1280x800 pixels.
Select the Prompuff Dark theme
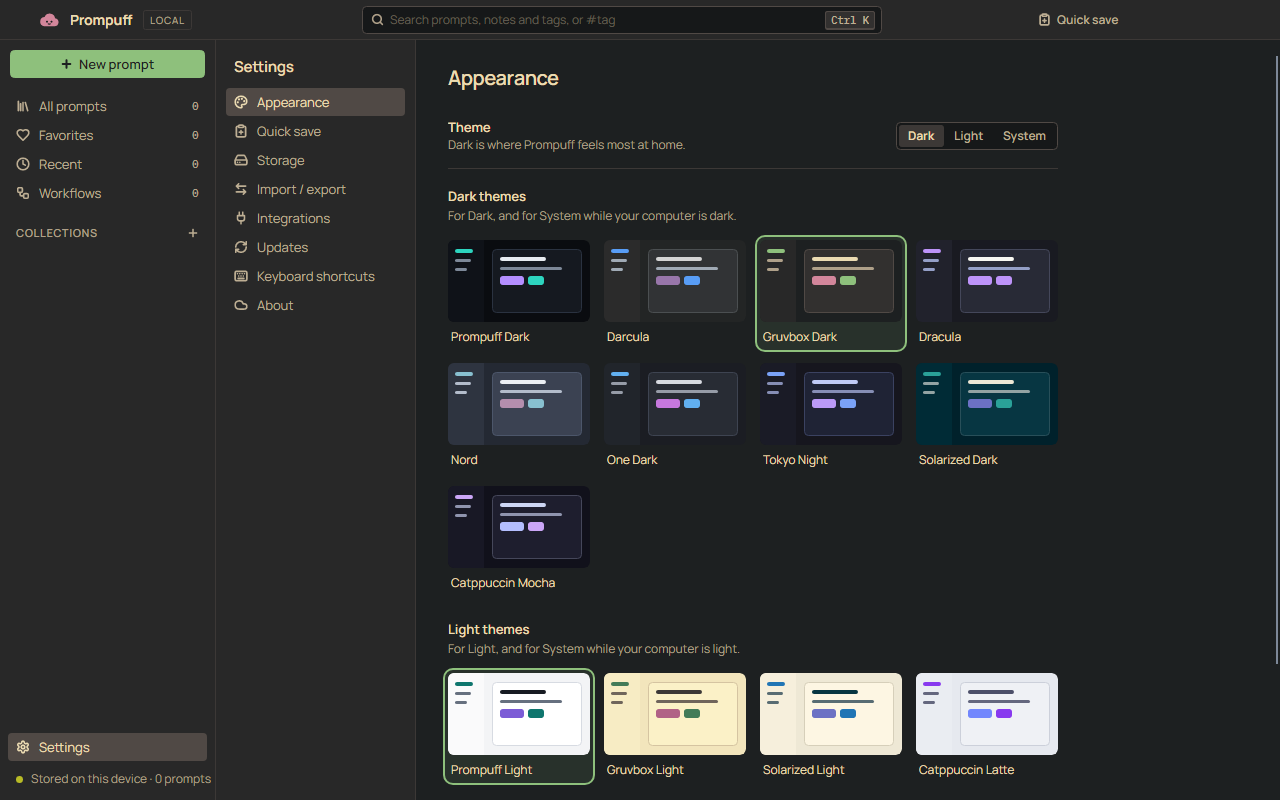pyautogui.click(x=519, y=293)
